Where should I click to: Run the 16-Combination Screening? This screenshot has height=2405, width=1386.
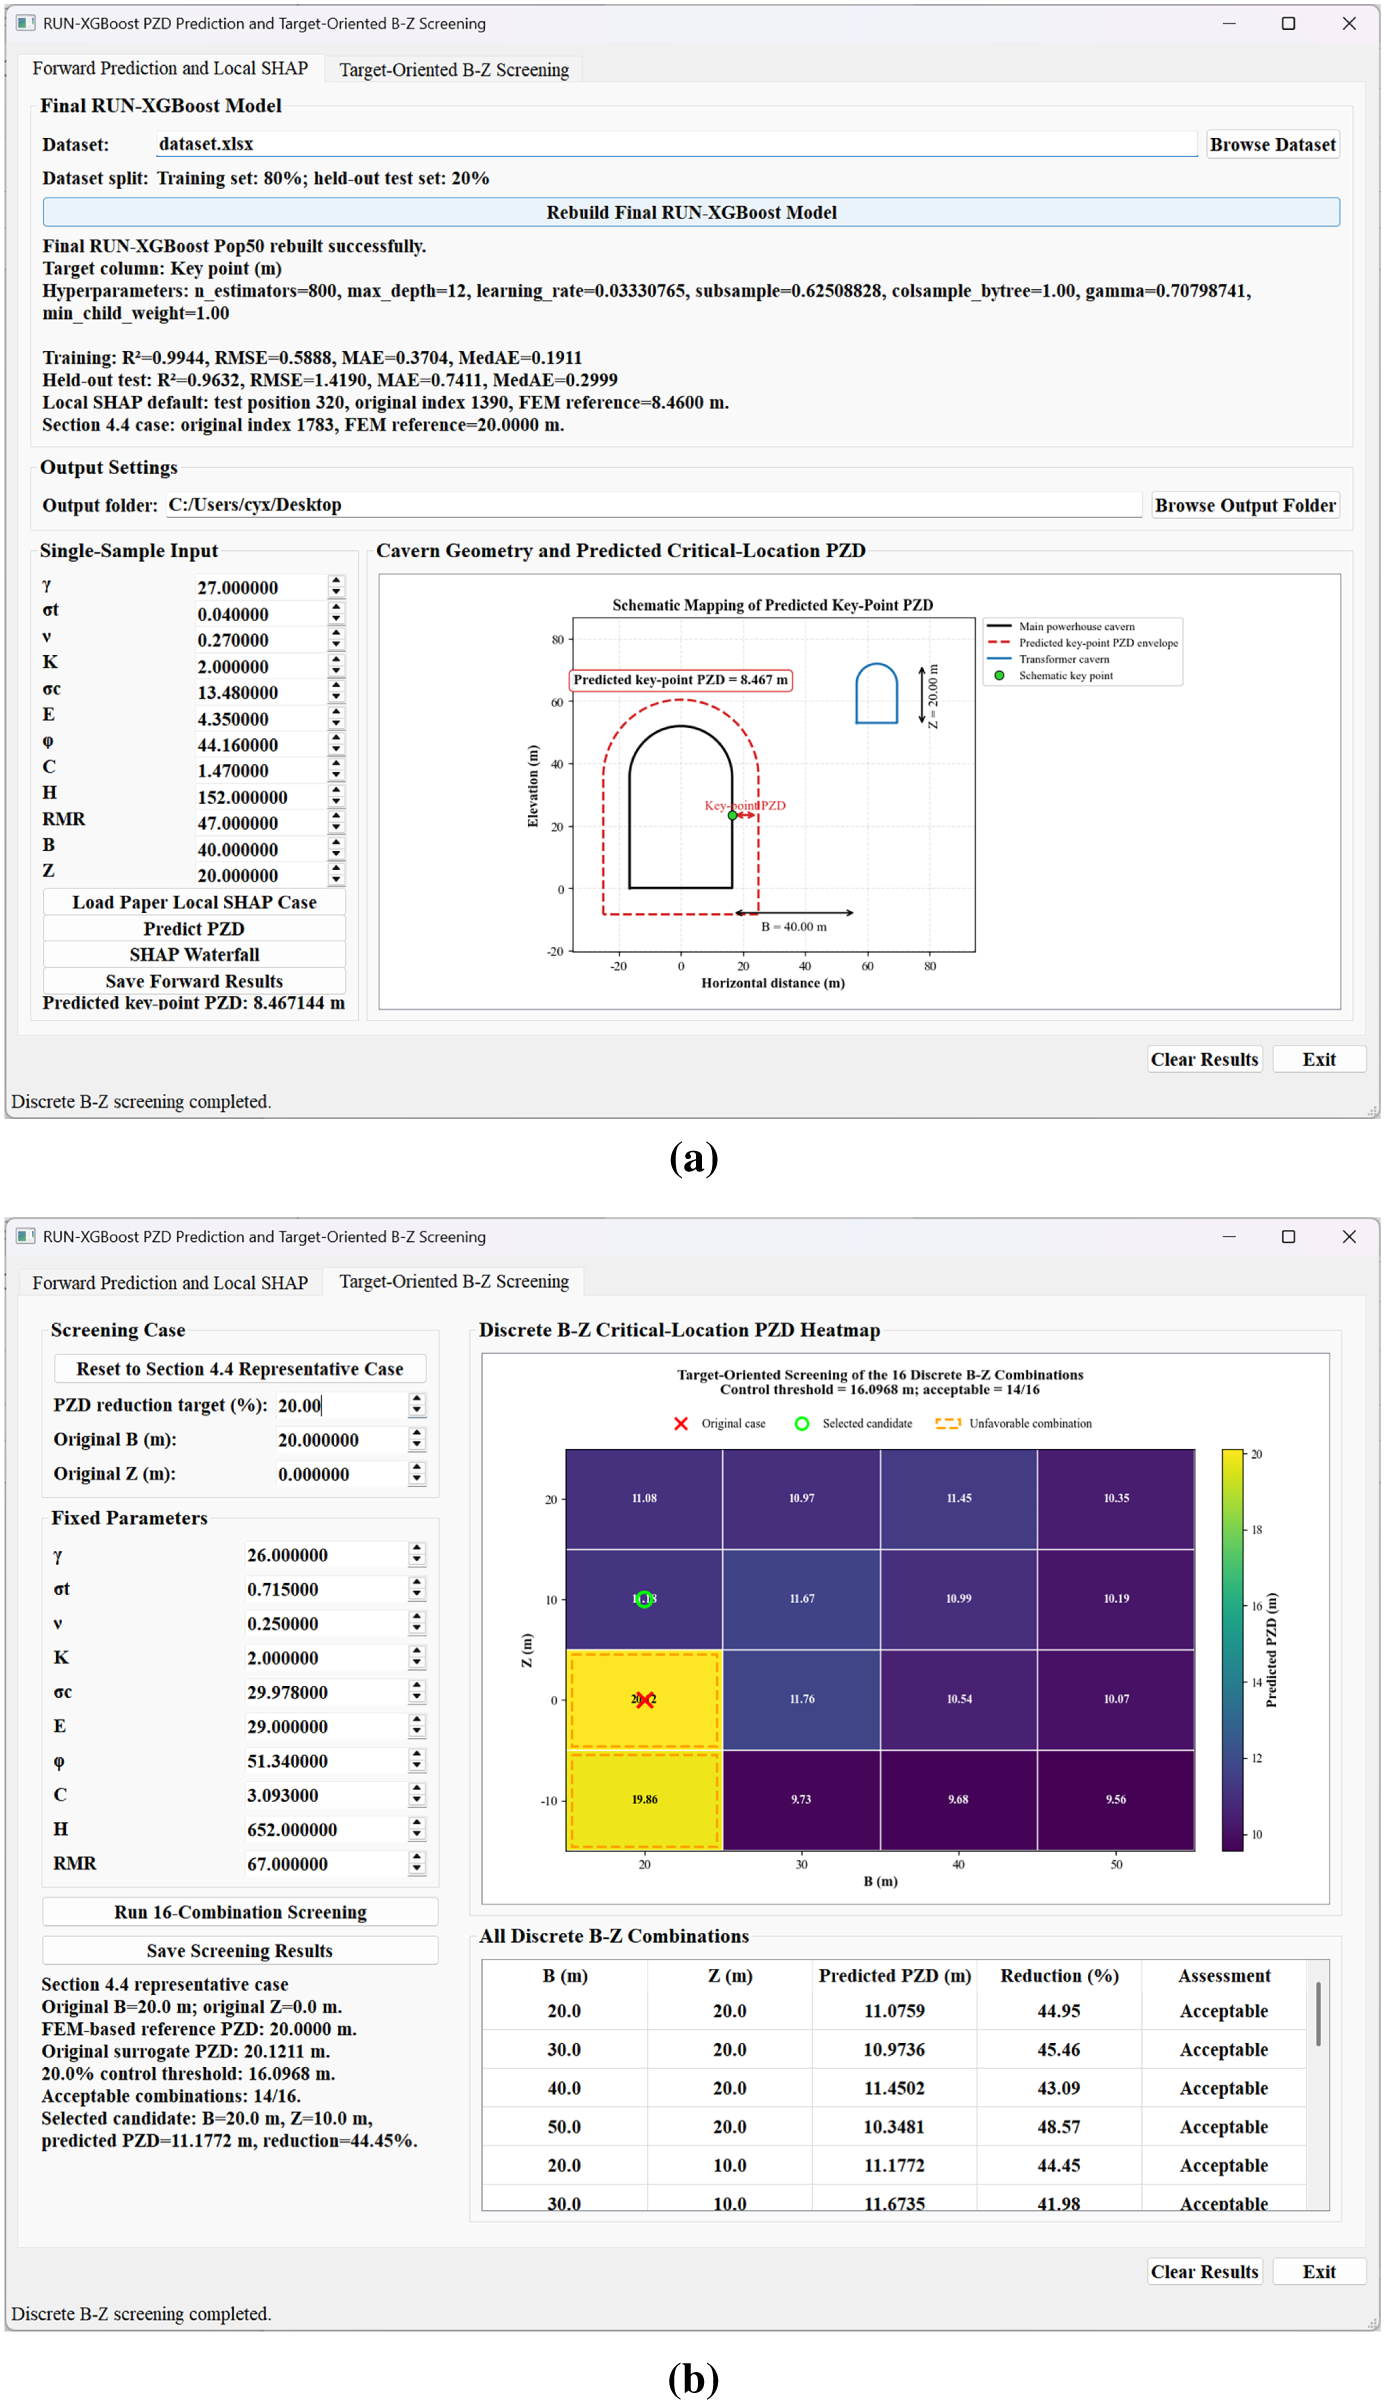coord(240,1912)
